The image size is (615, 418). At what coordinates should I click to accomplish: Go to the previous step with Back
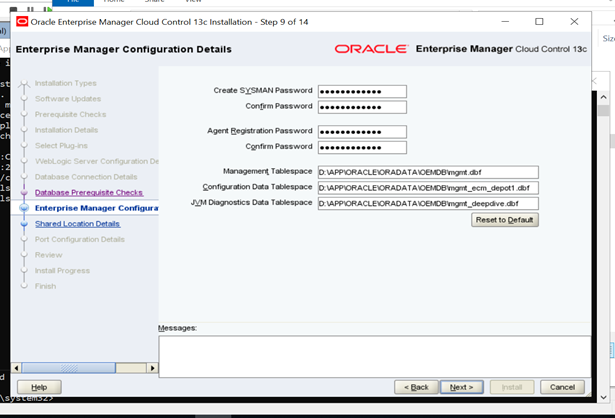coord(417,387)
